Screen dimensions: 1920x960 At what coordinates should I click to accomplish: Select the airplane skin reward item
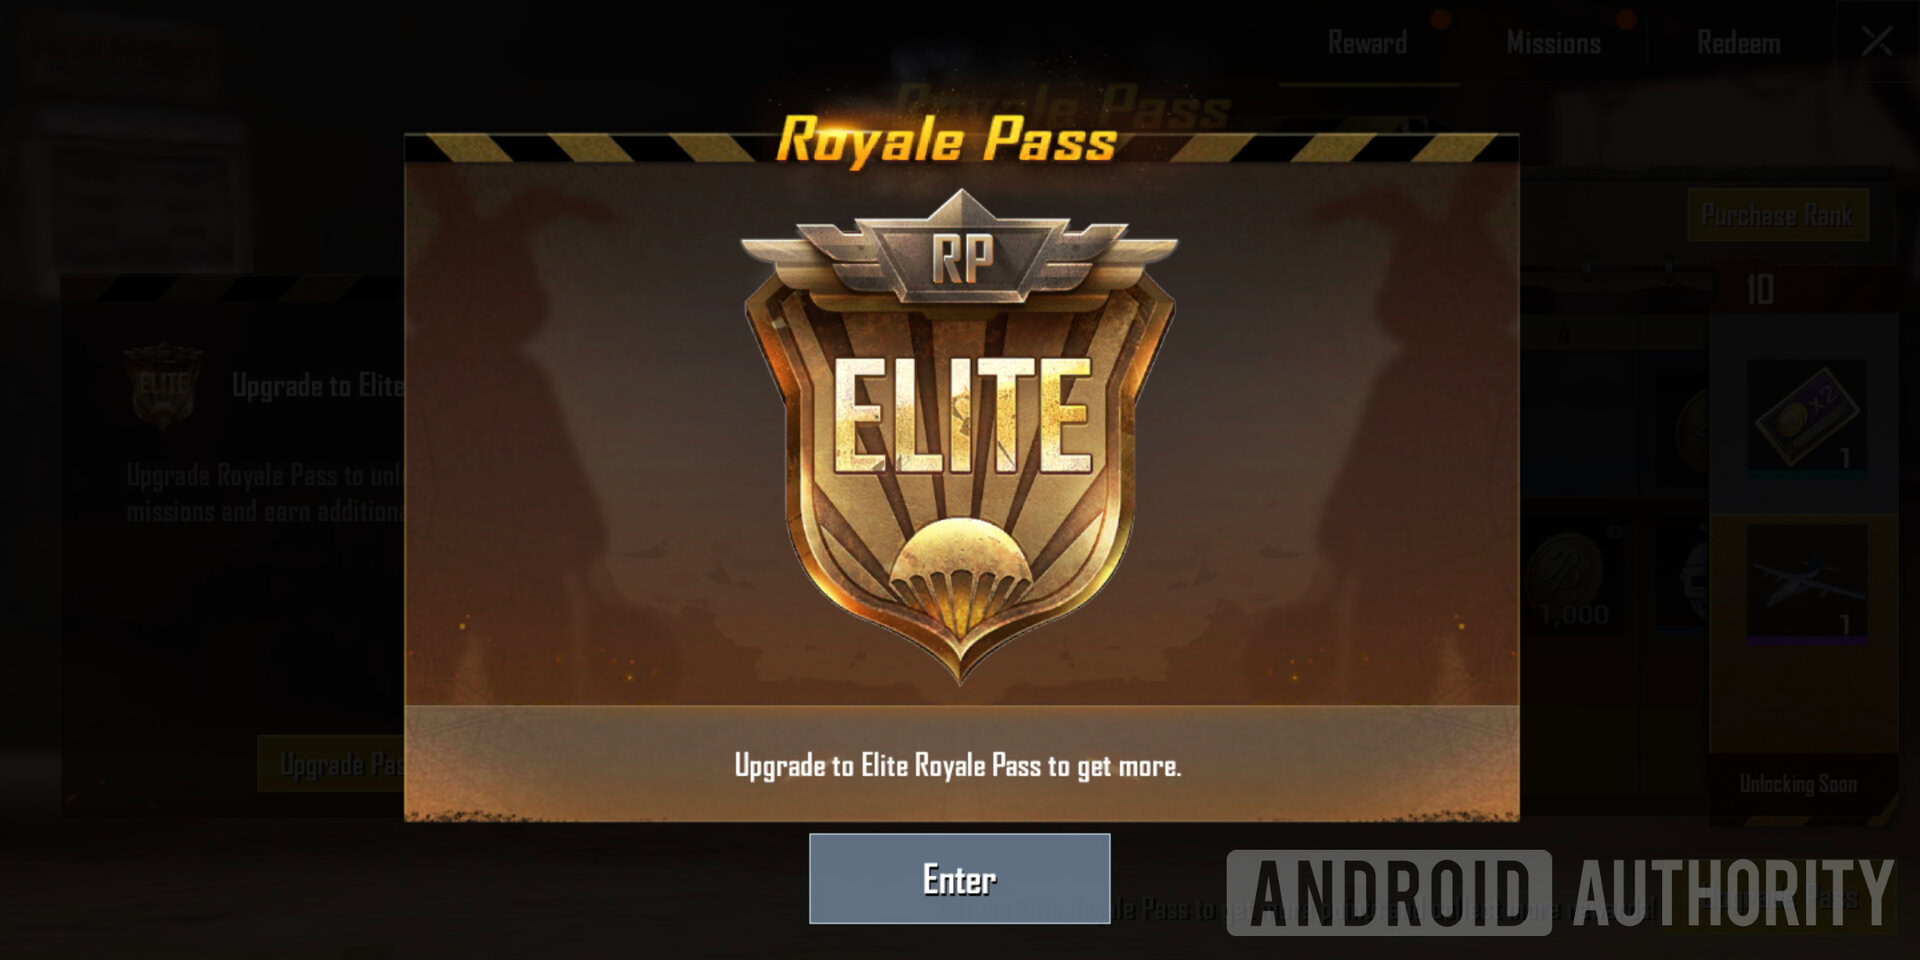tap(1806, 582)
